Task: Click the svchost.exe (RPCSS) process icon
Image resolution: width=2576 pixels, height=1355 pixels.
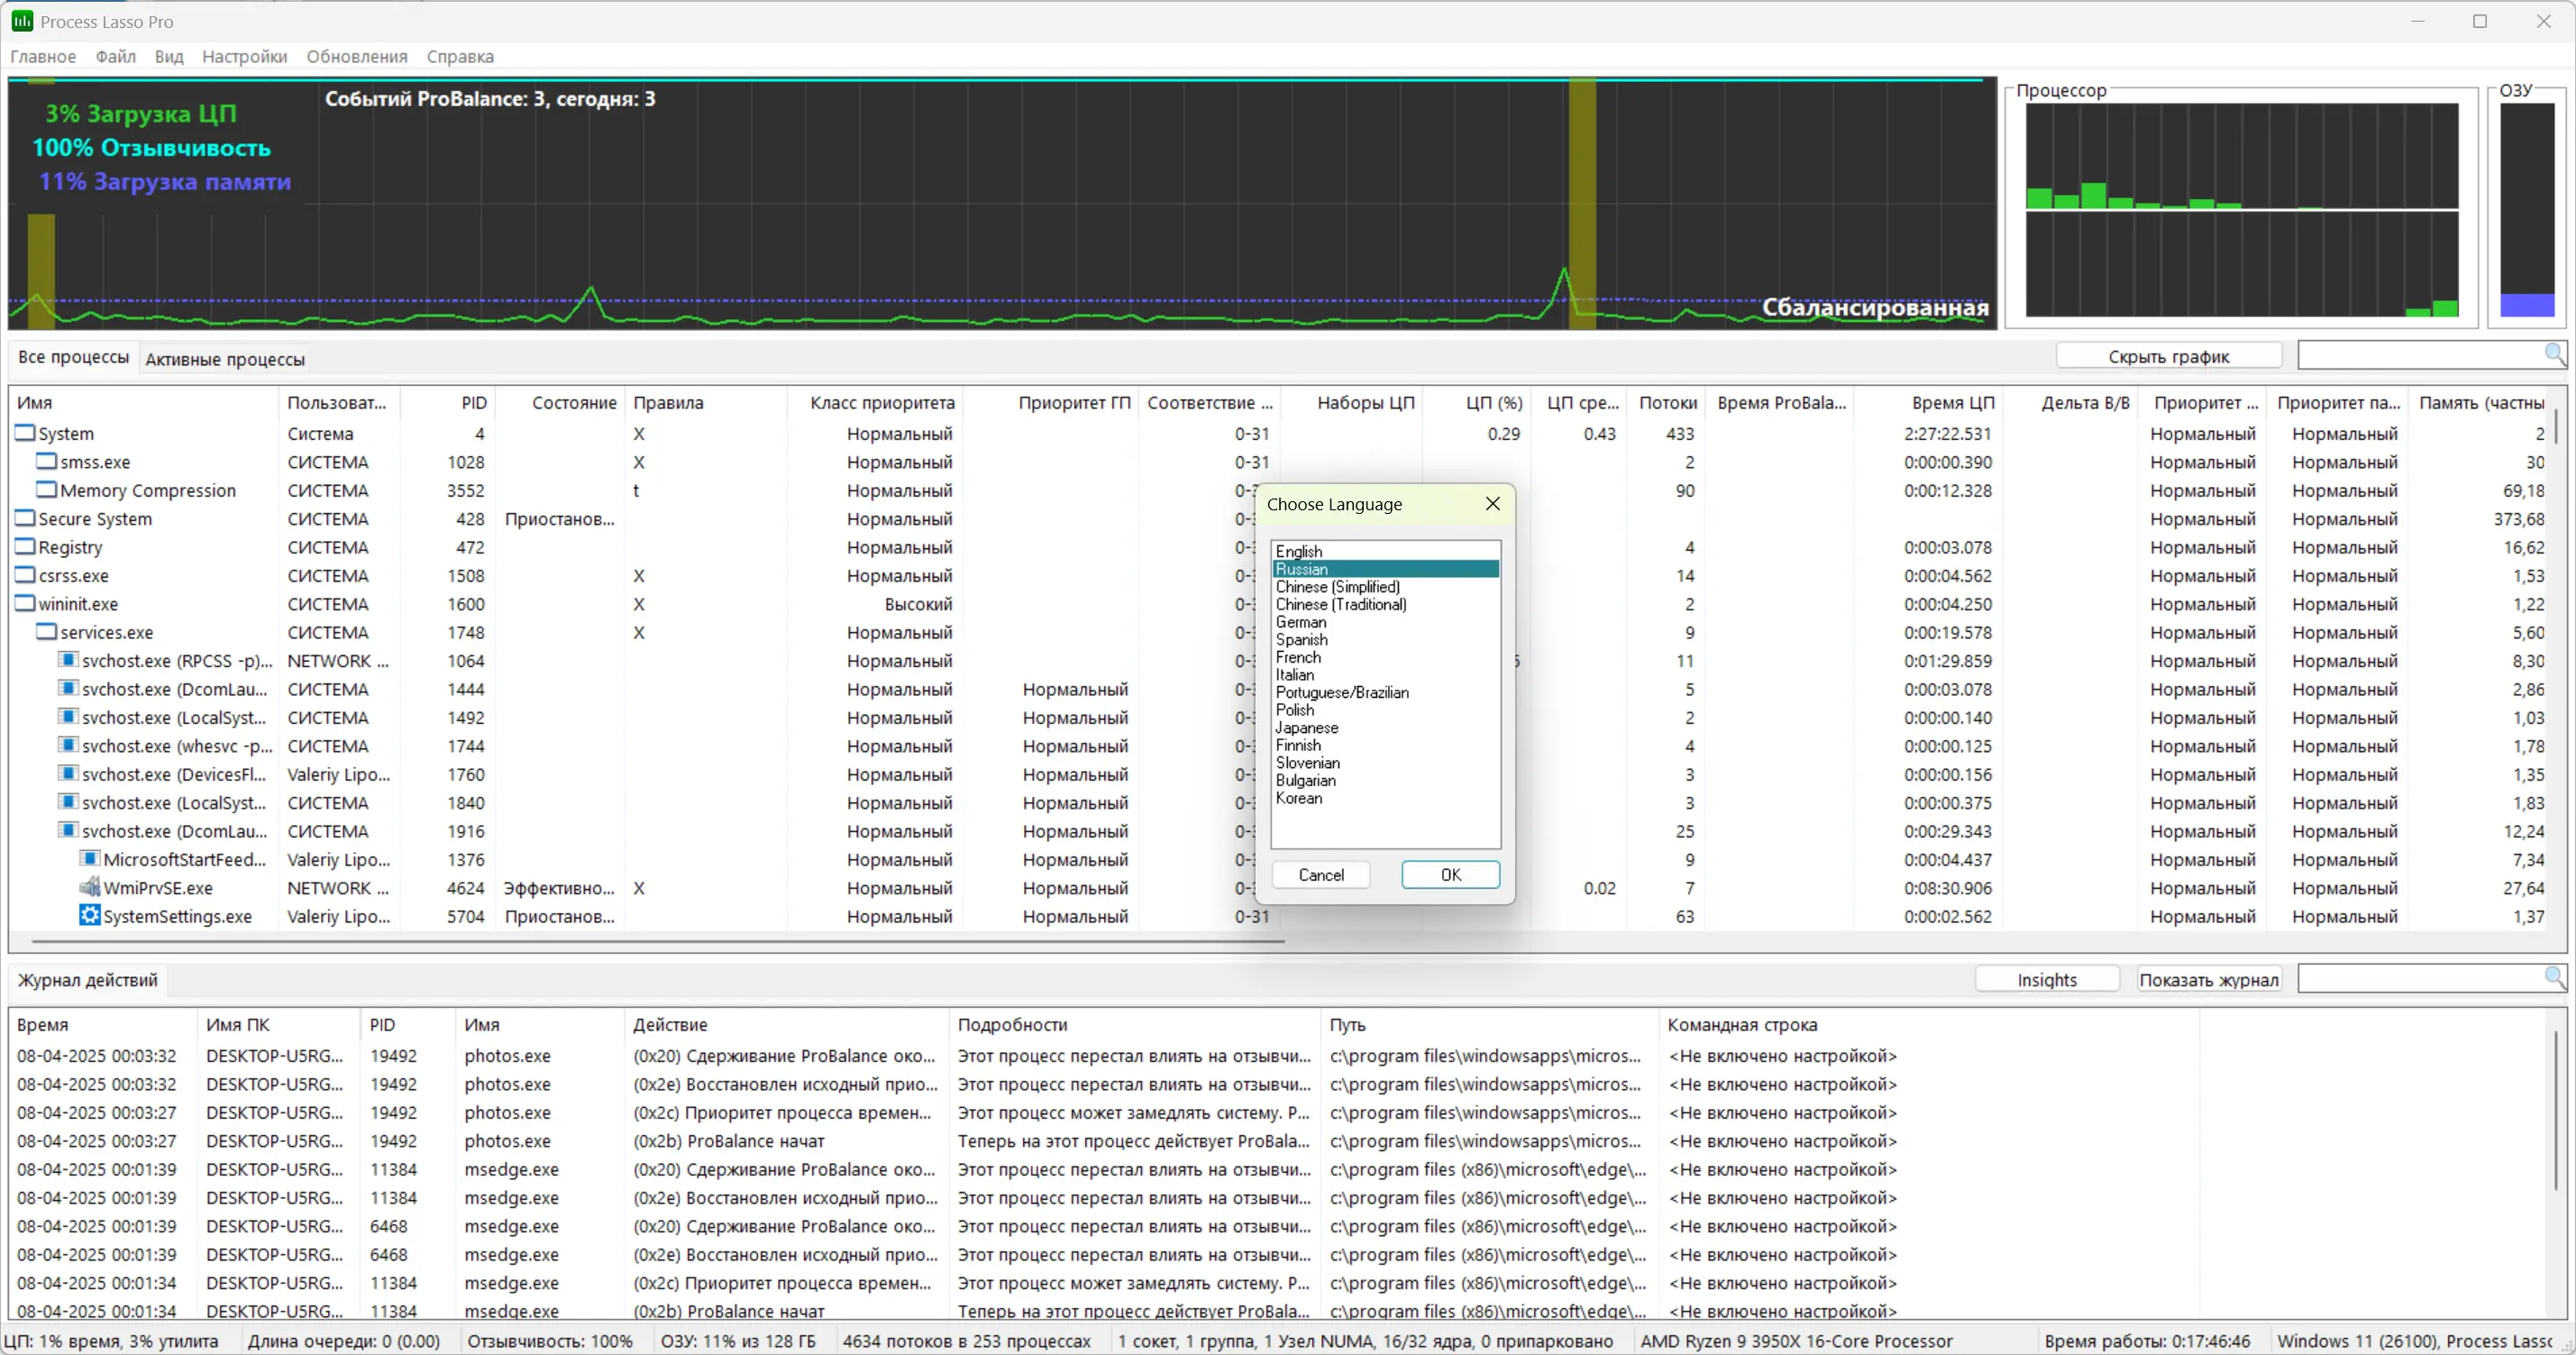Action: click(x=68, y=661)
